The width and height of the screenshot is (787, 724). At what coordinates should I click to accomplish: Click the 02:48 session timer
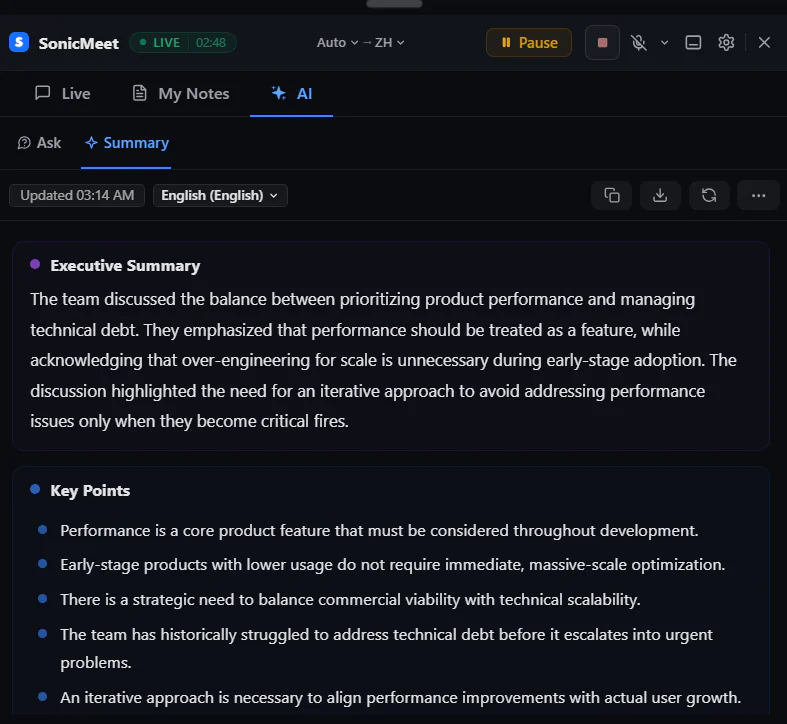click(x=211, y=43)
